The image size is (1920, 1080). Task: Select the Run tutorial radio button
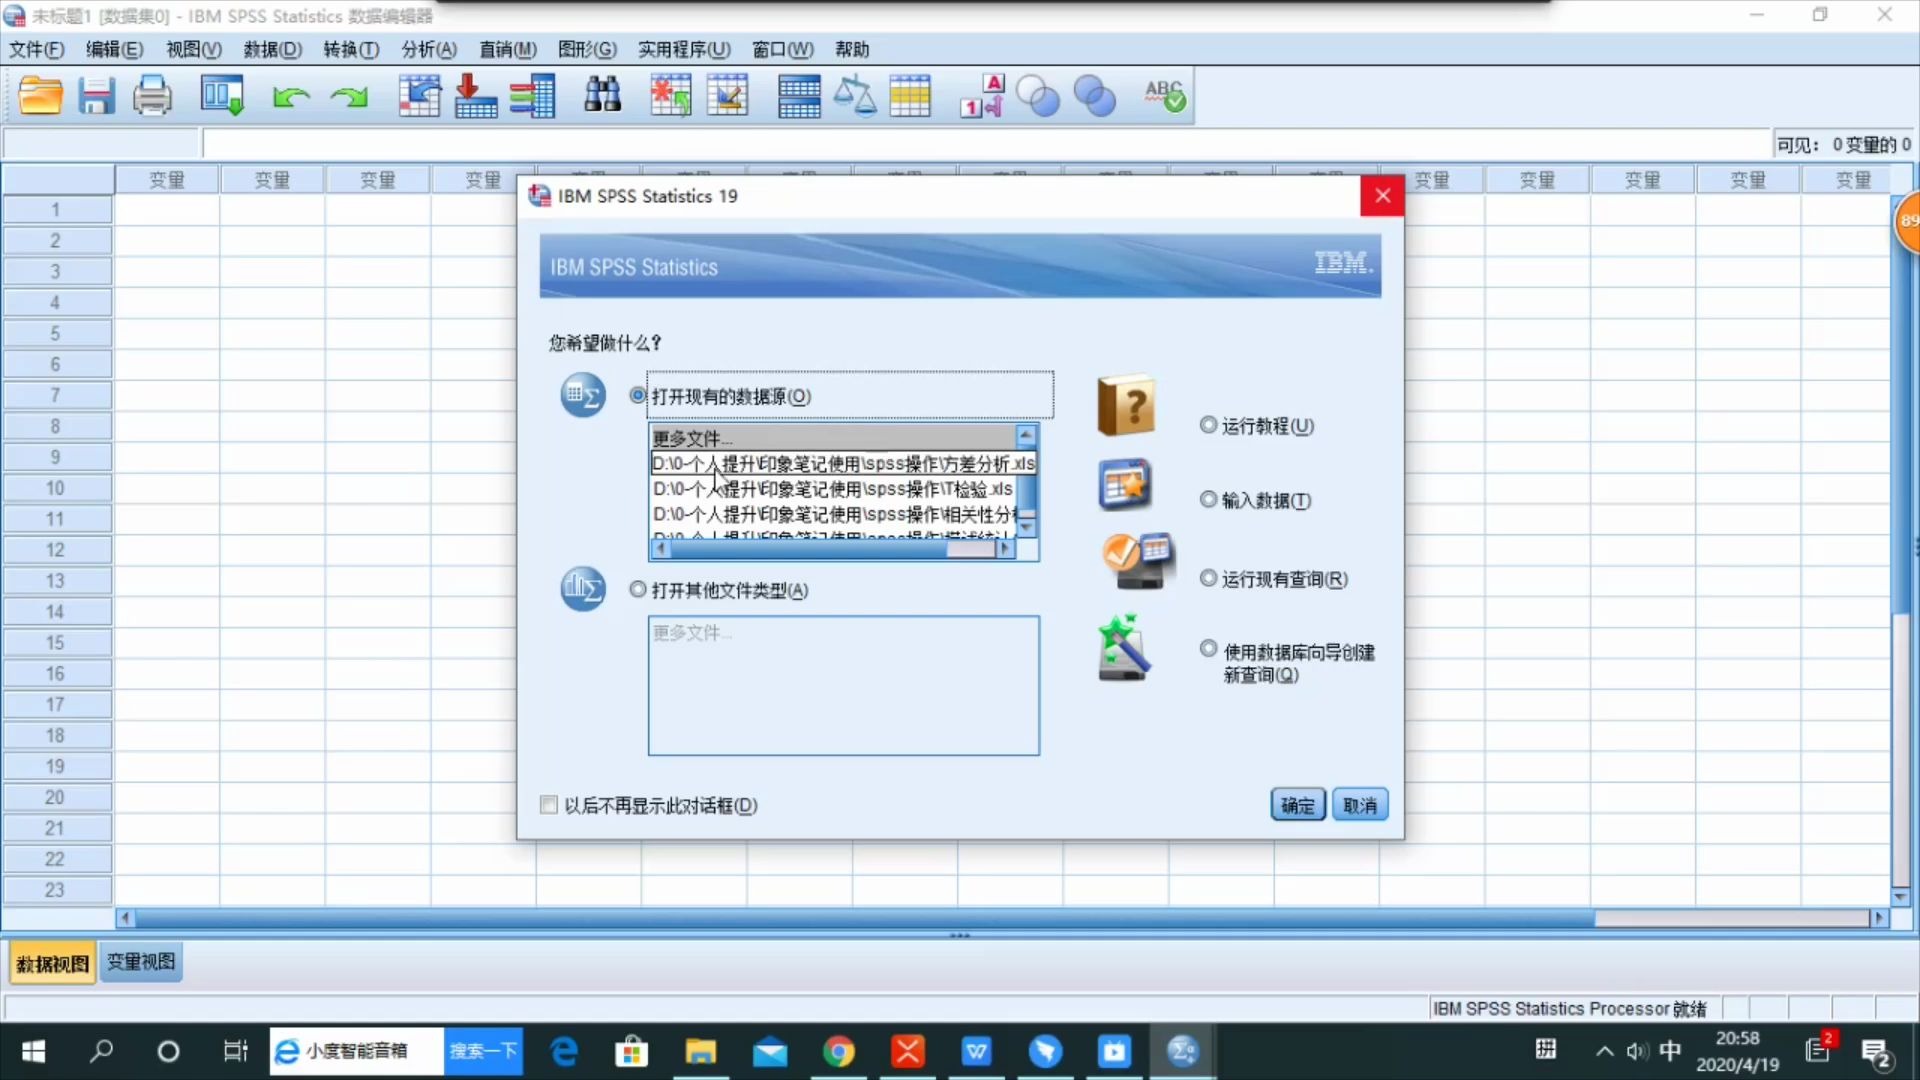pos(1208,425)
